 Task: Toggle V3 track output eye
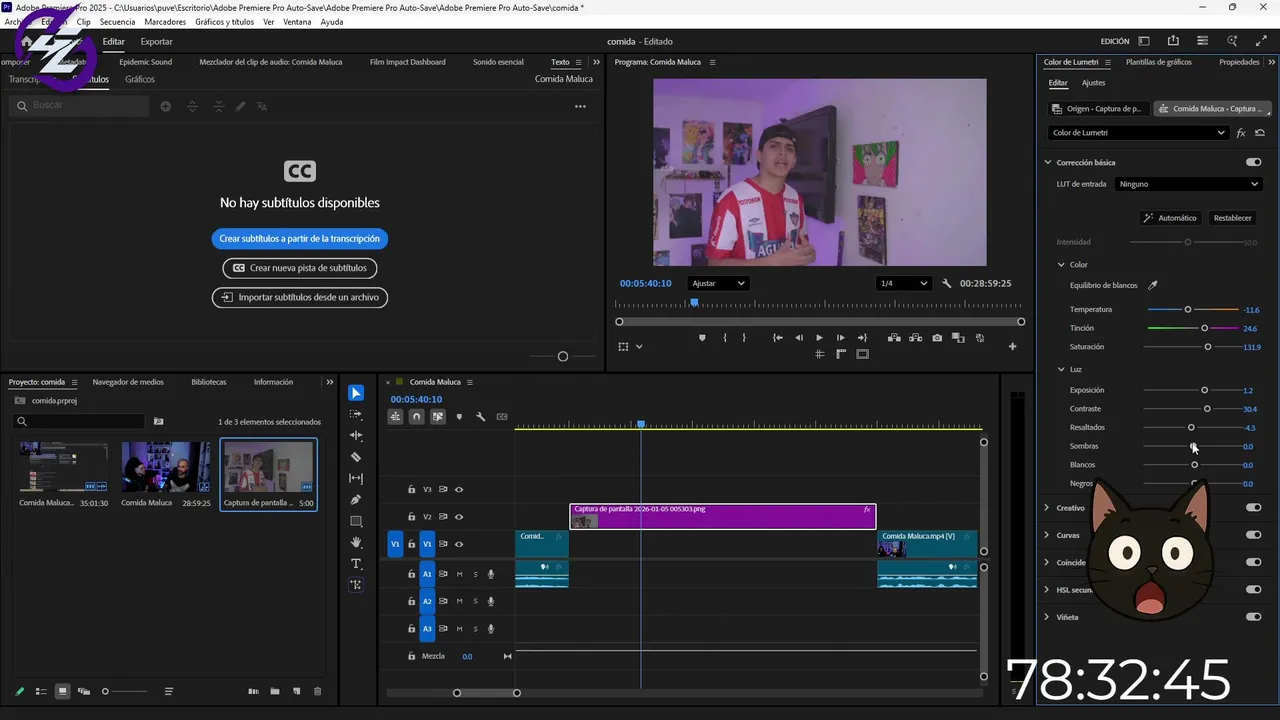pyautogui.click(x=459, y=490)
